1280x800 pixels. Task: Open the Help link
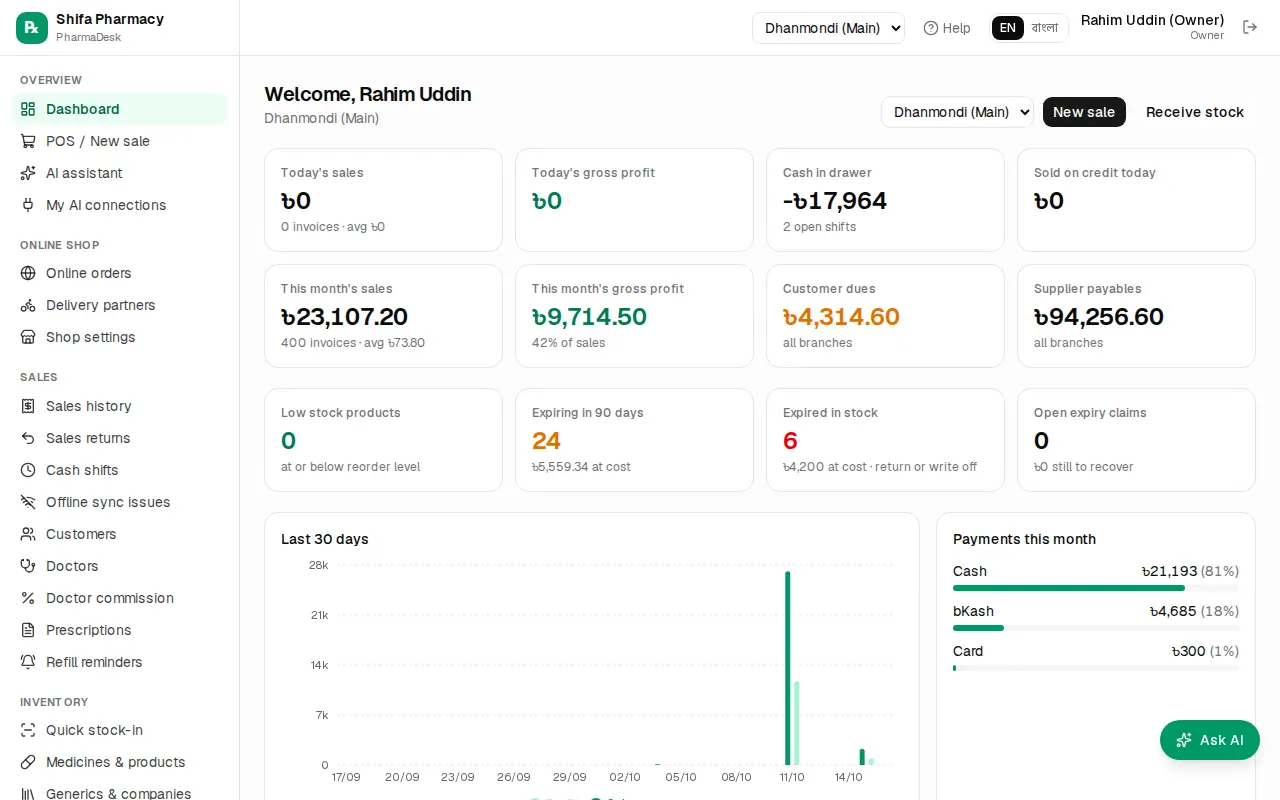click(947, 28)
